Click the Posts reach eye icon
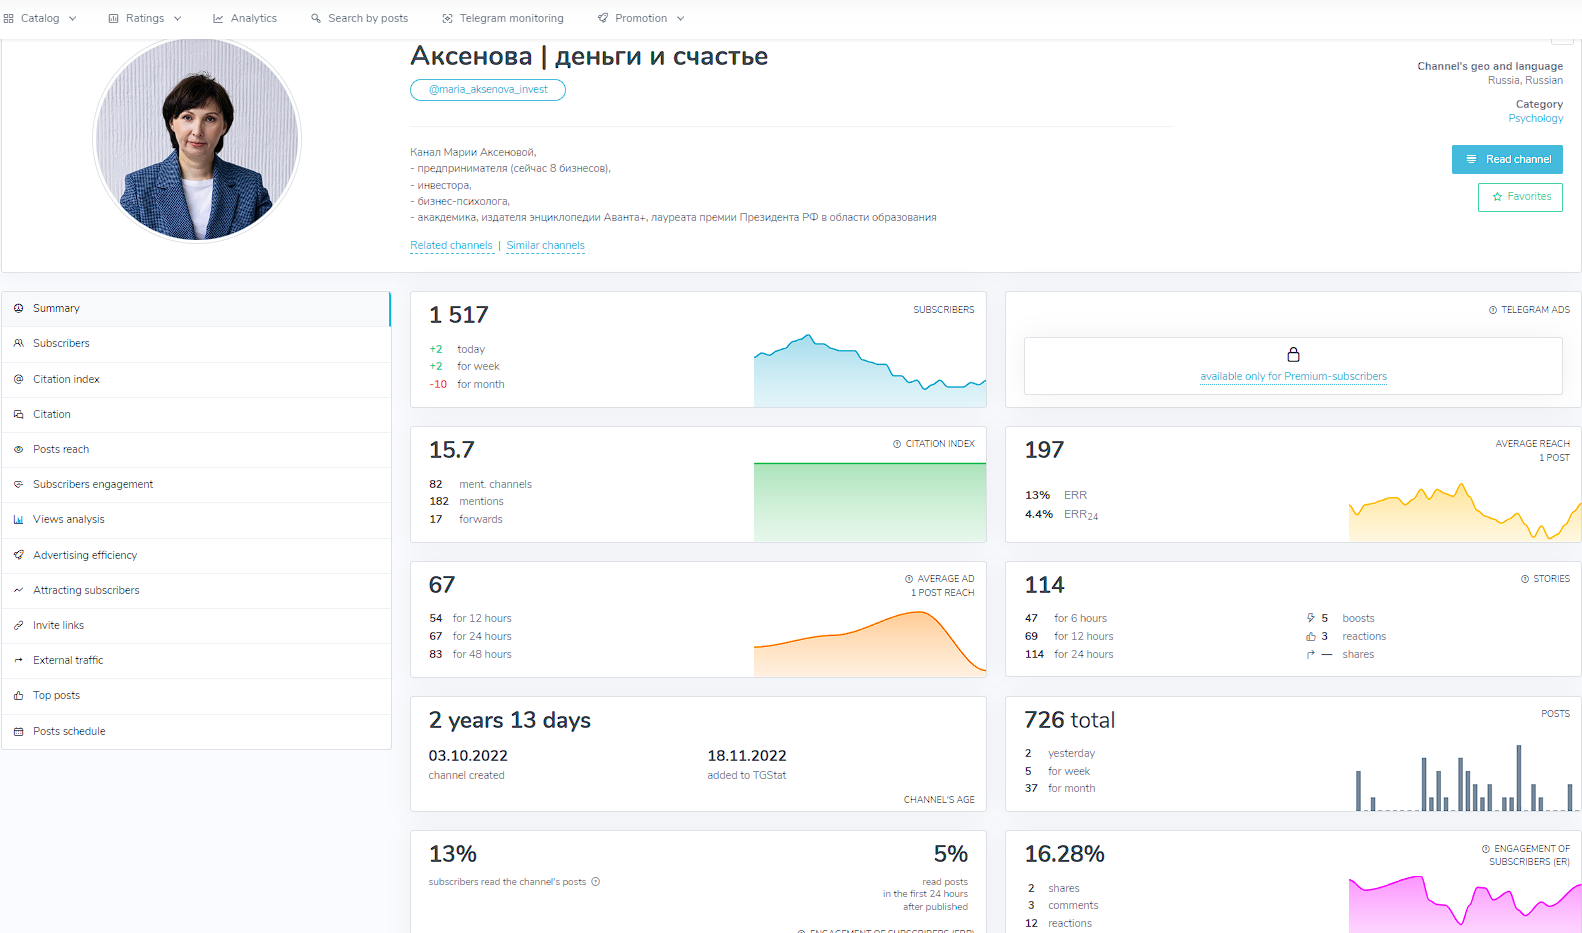The width and height of the screenshot is (1582, 933). (x=18, y=449)
